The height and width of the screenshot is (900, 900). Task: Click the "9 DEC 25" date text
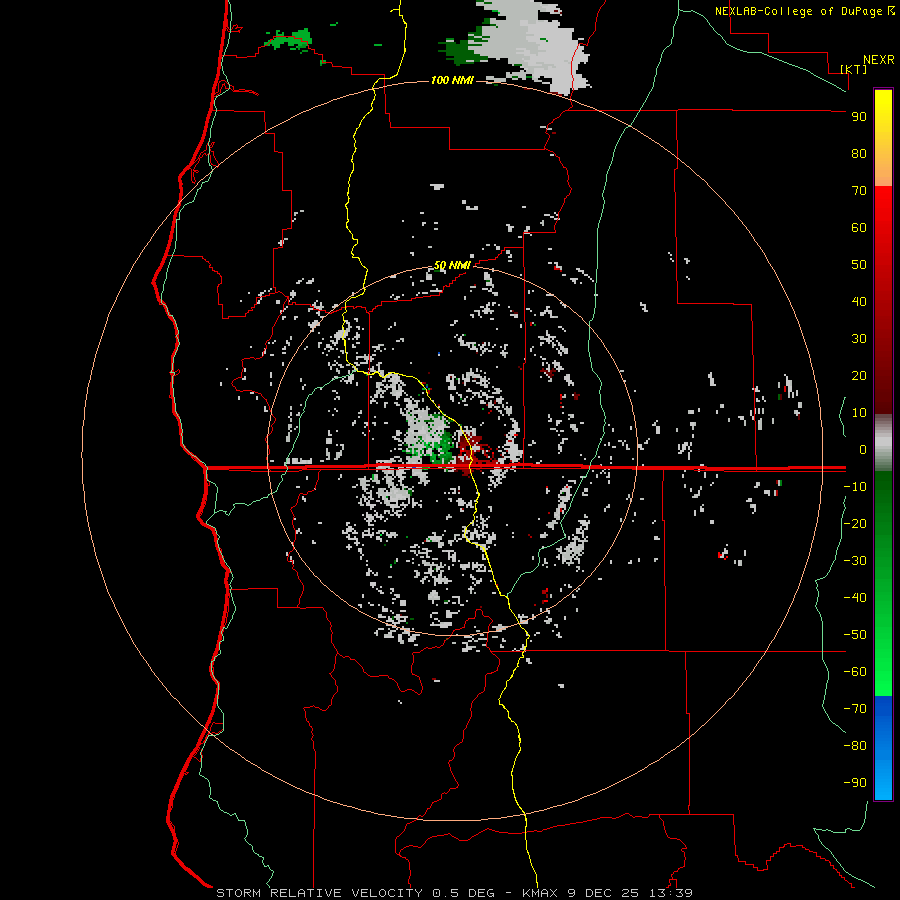[x=603, y=893]
